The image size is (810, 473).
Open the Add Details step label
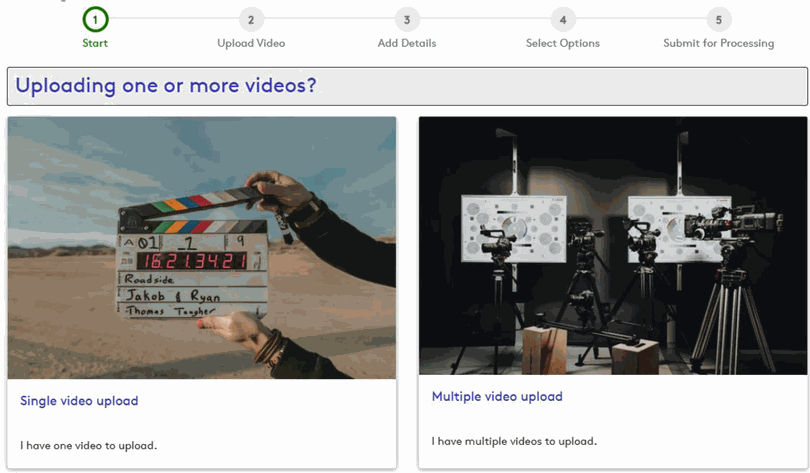pyautogui.click(x=406, y=43)
